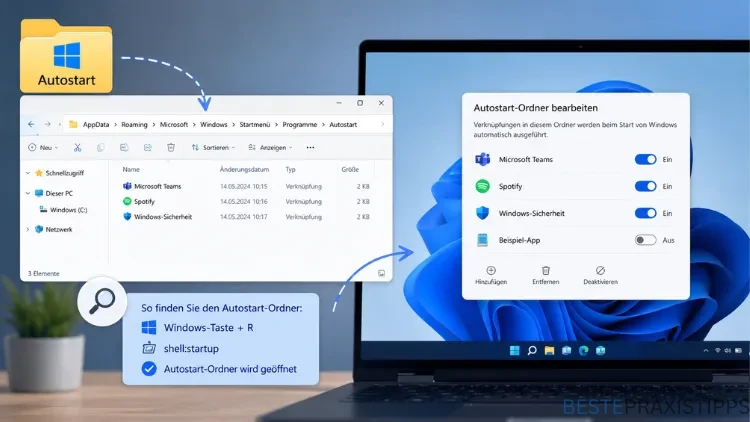Select AppData in the address breadcrumb
750x422 pixels.
tap(96, 124)
